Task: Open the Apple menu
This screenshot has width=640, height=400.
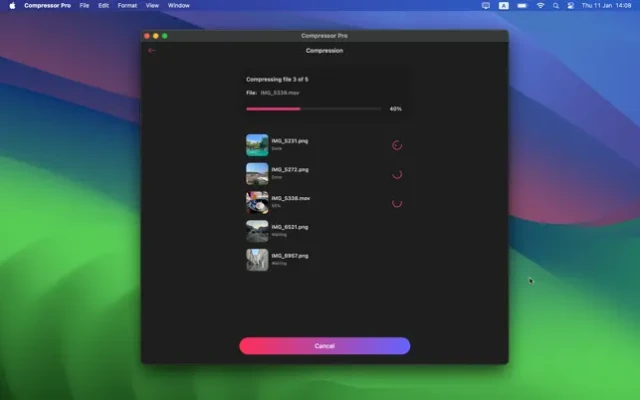Action: (13, 5)
